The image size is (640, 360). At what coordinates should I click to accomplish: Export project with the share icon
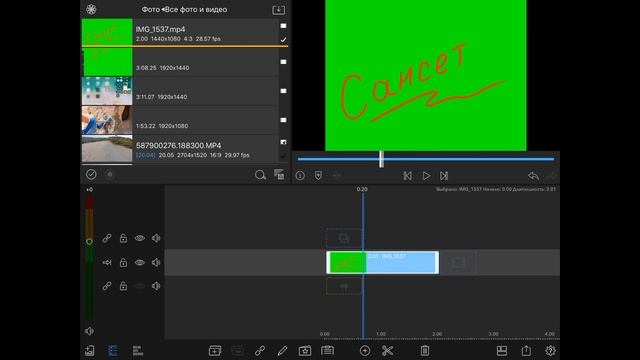[526, 350]
